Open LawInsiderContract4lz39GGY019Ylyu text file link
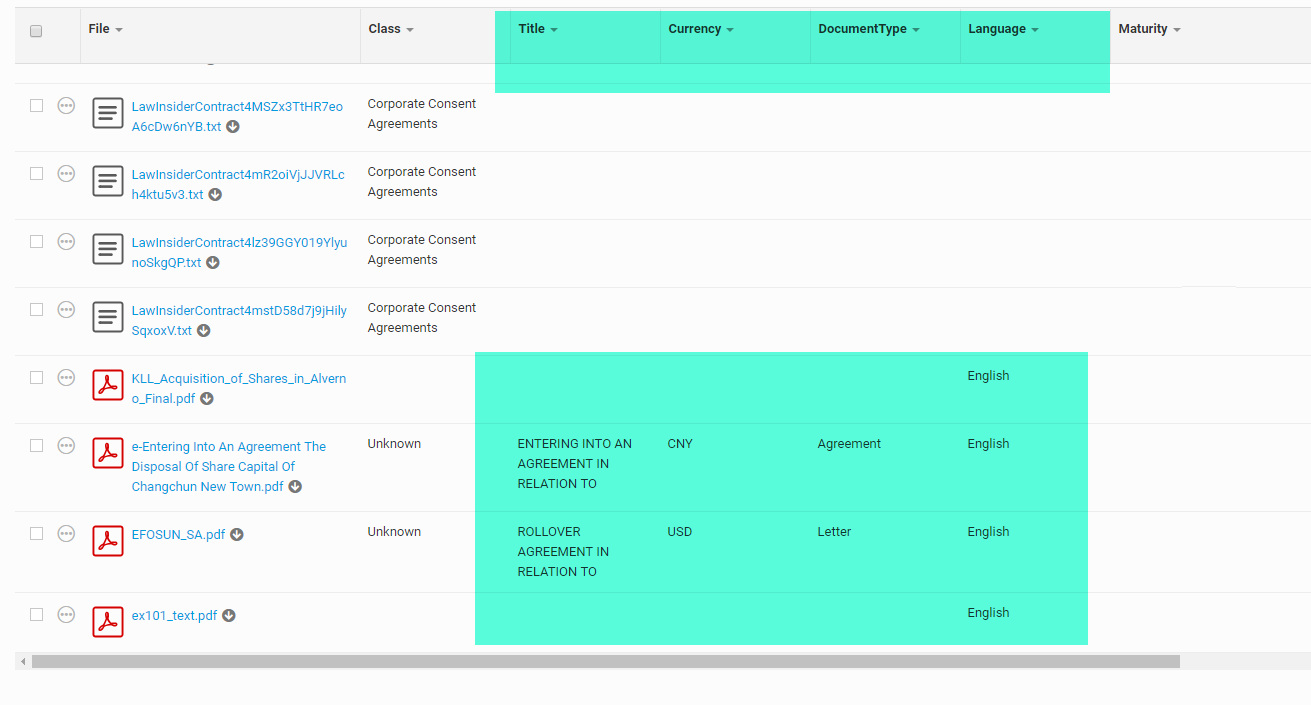1311x705 pixels. (239, 252)
